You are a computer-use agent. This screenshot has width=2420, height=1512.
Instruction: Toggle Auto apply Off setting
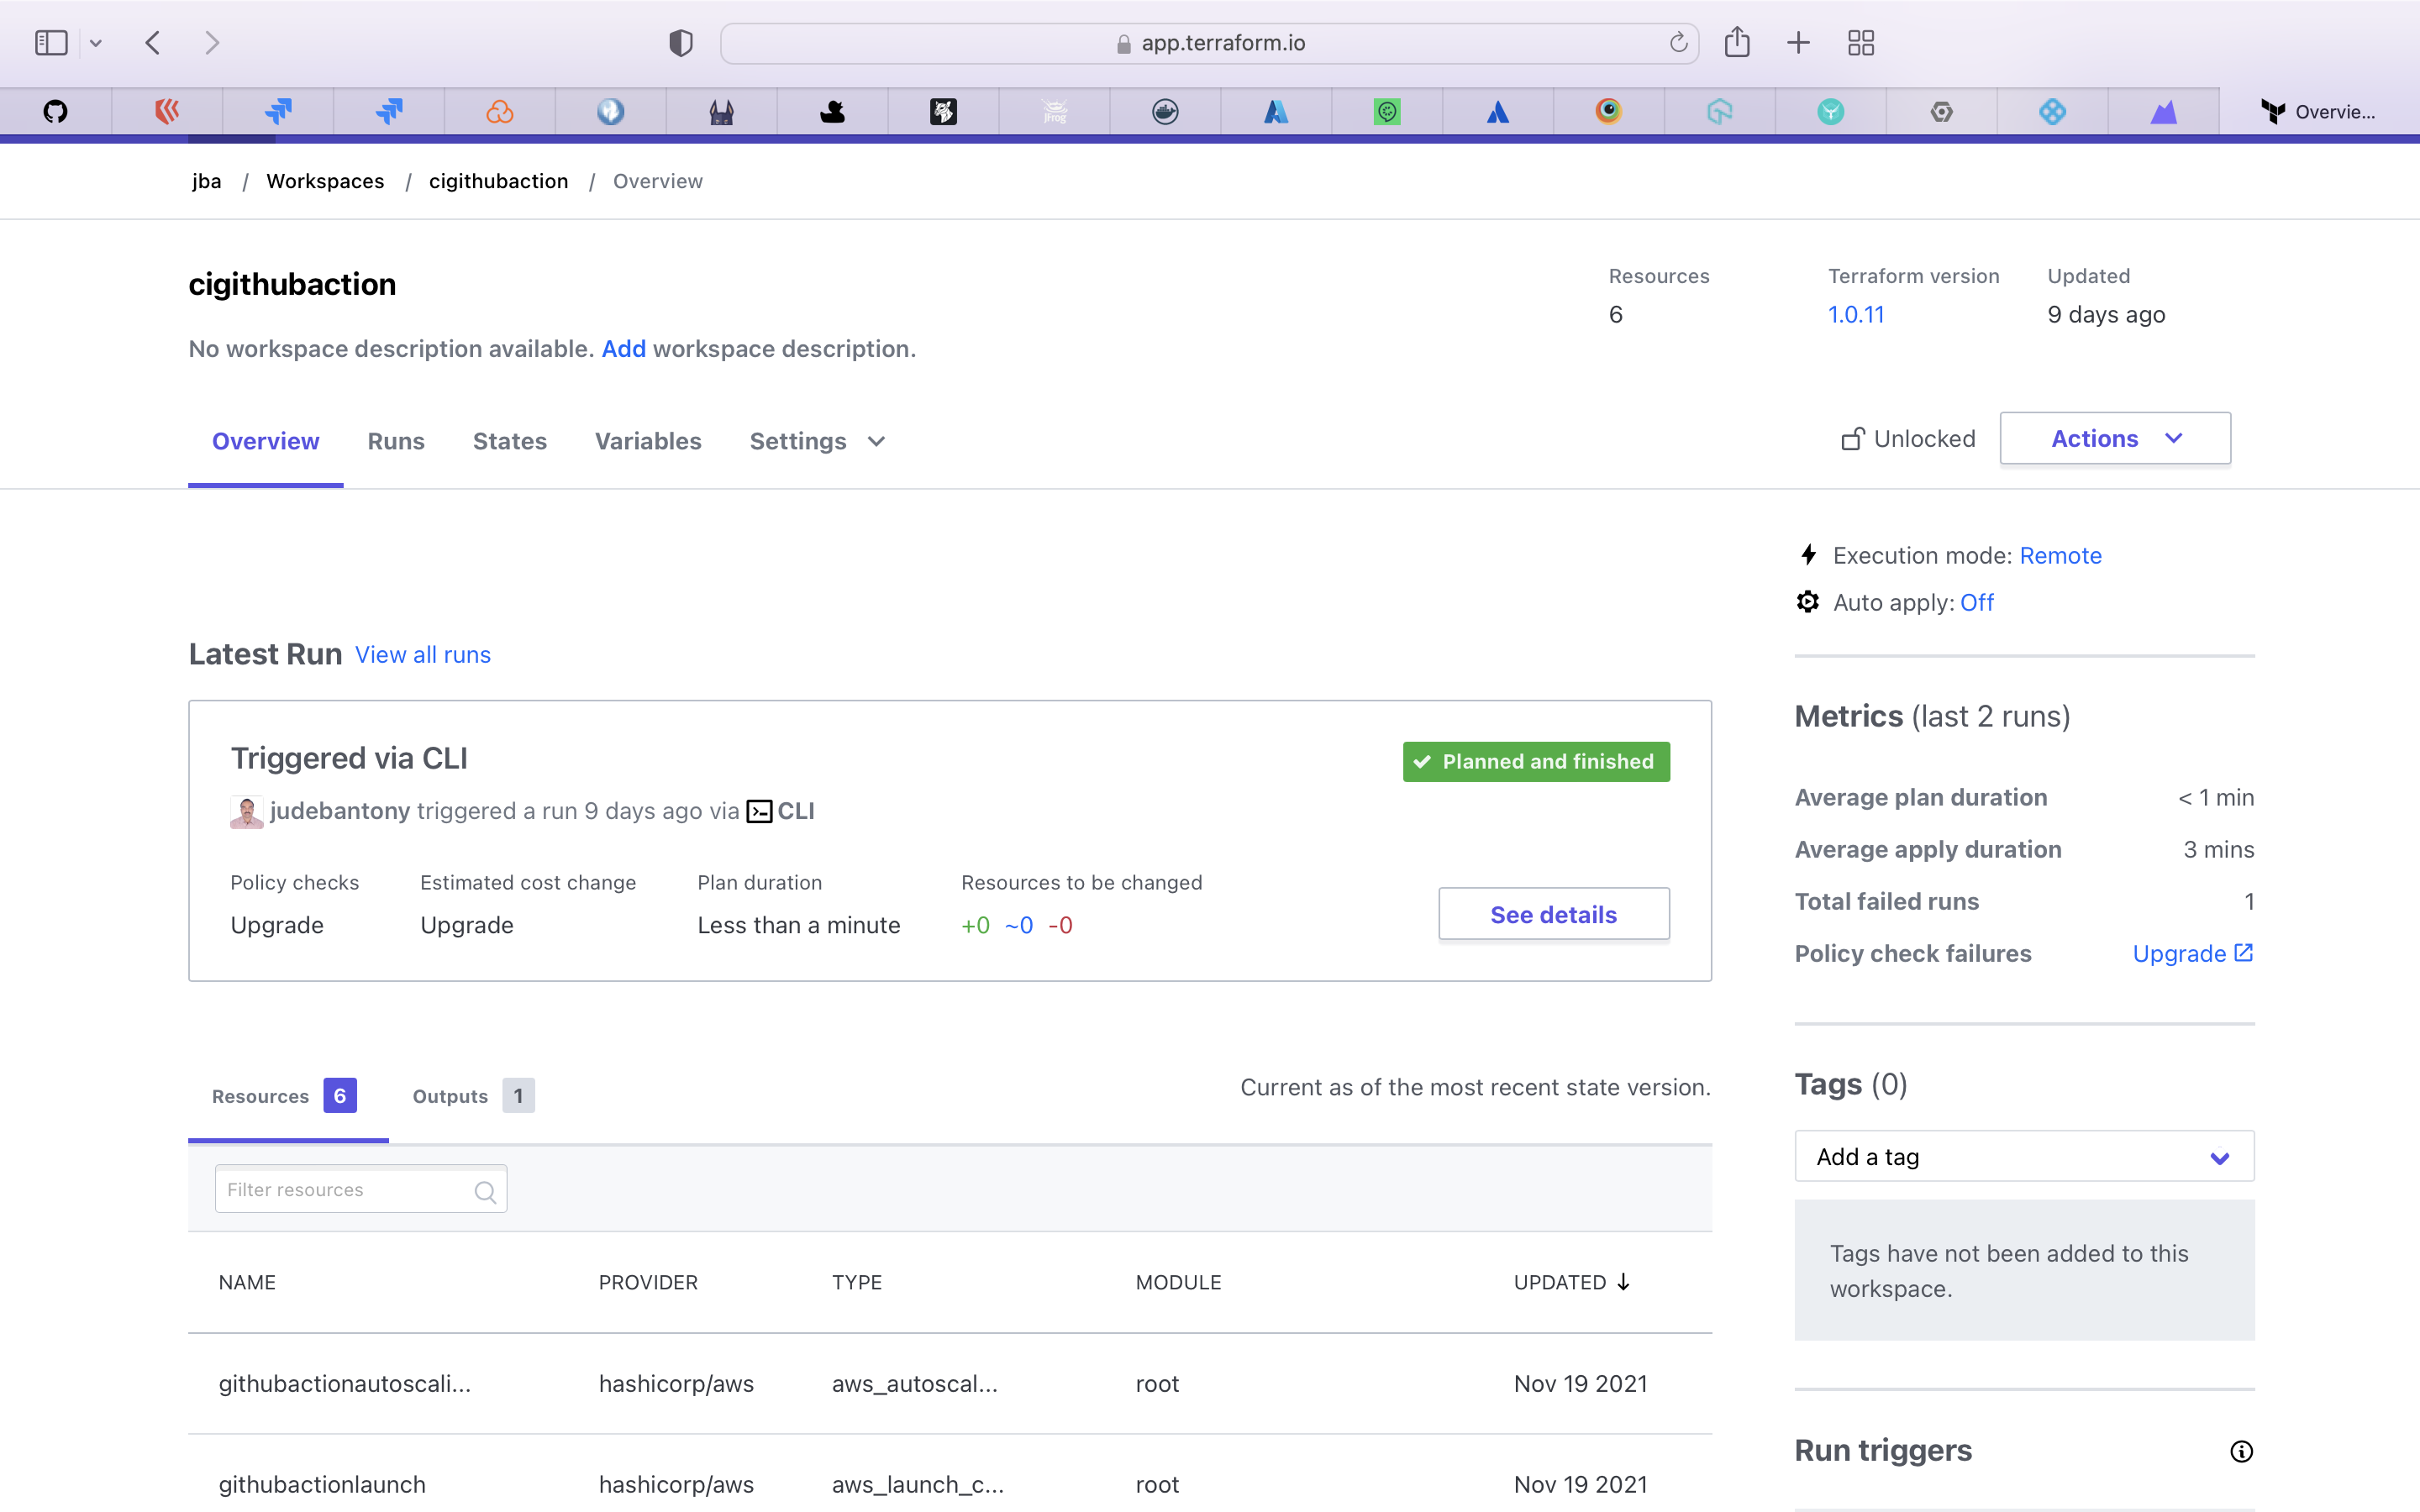1976,602
